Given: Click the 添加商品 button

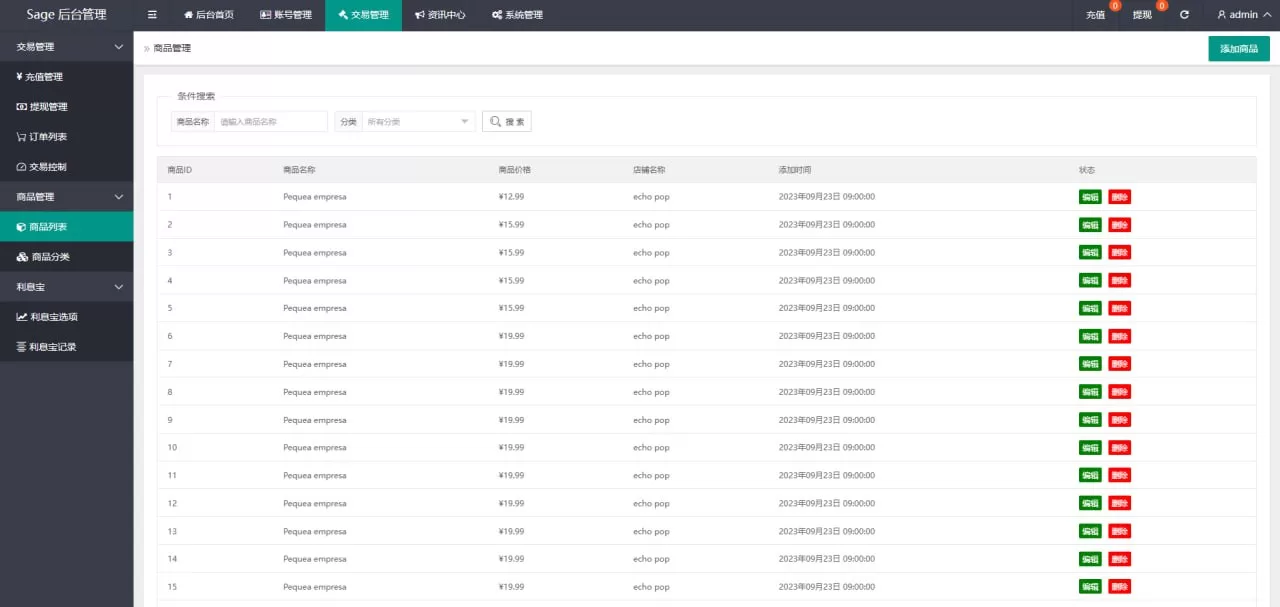Looking at the screenshot, I should pyautogui.click(x=1238, y=49).
